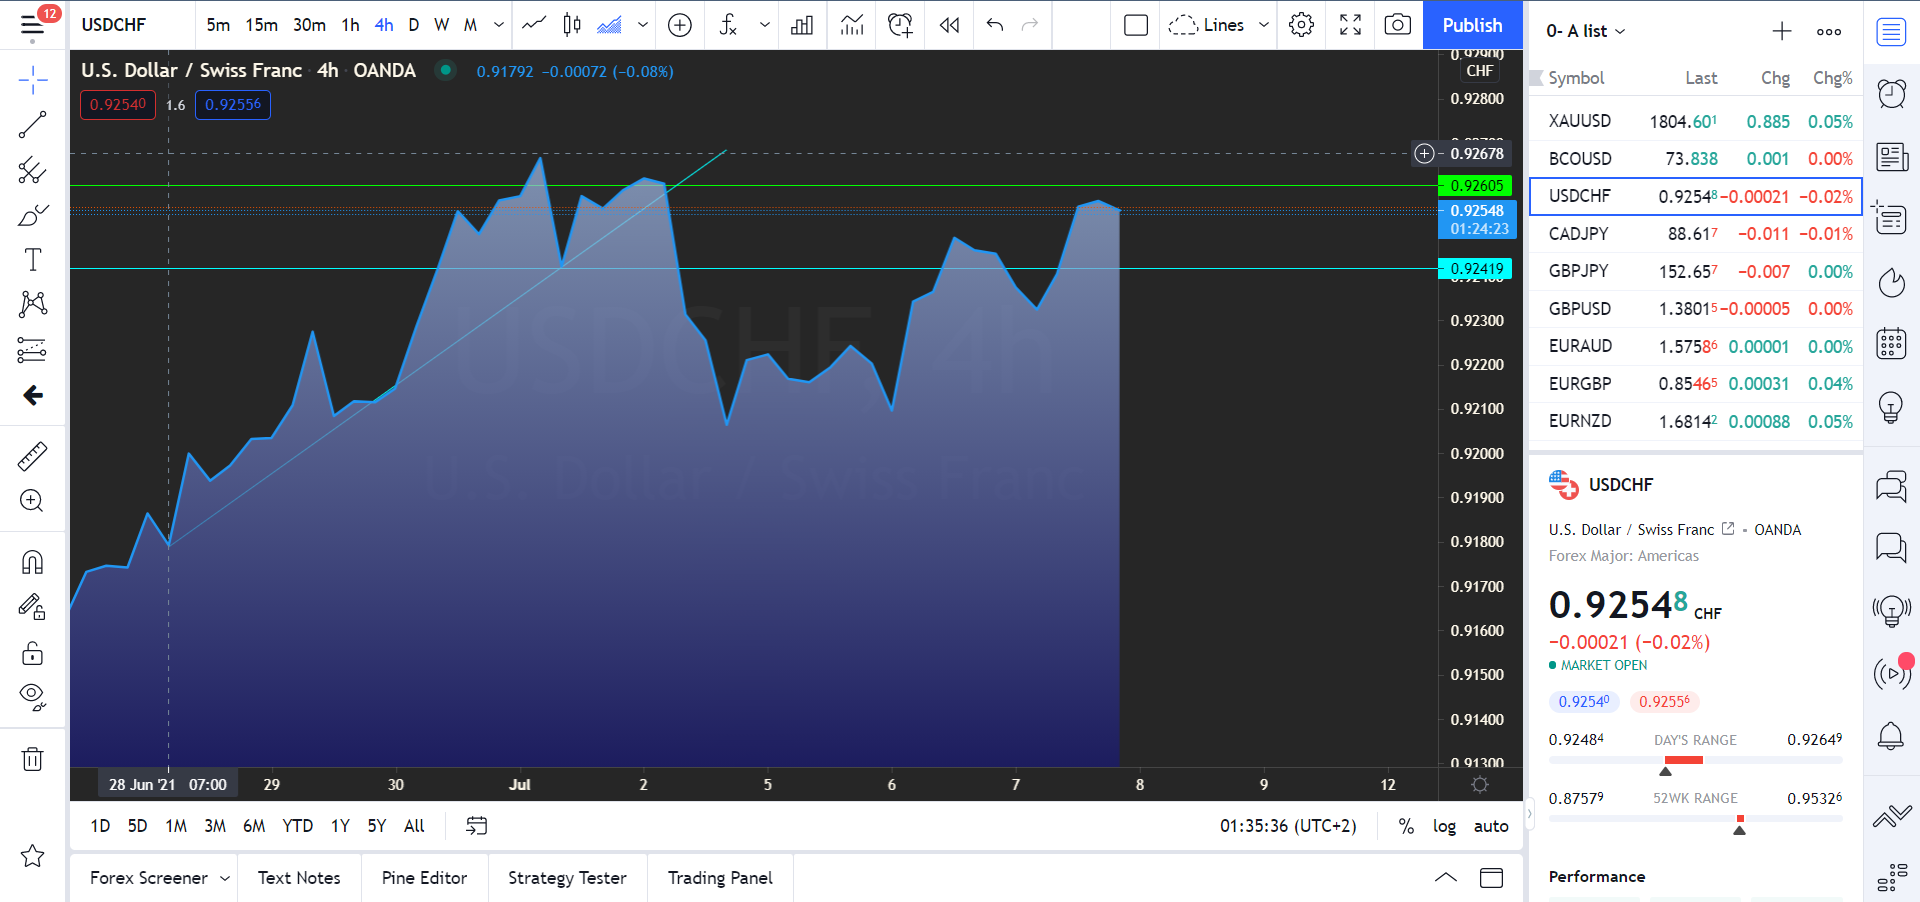Select the crosshair cursor tool

click(x=32, y=80)
